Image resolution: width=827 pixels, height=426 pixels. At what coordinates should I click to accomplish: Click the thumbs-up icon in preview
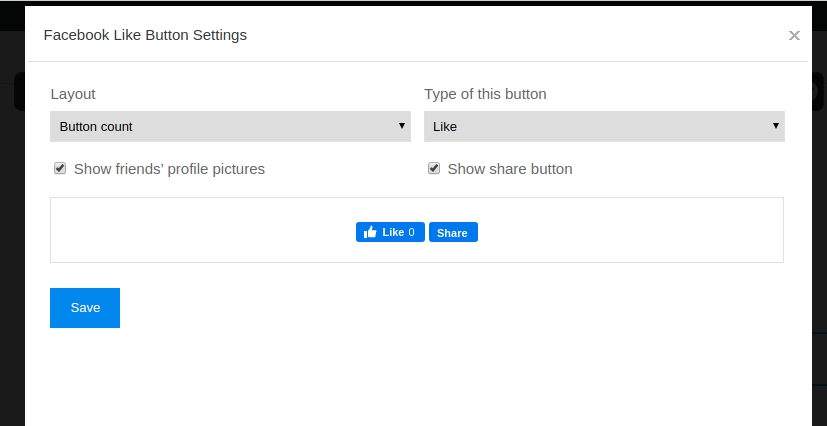370,232
